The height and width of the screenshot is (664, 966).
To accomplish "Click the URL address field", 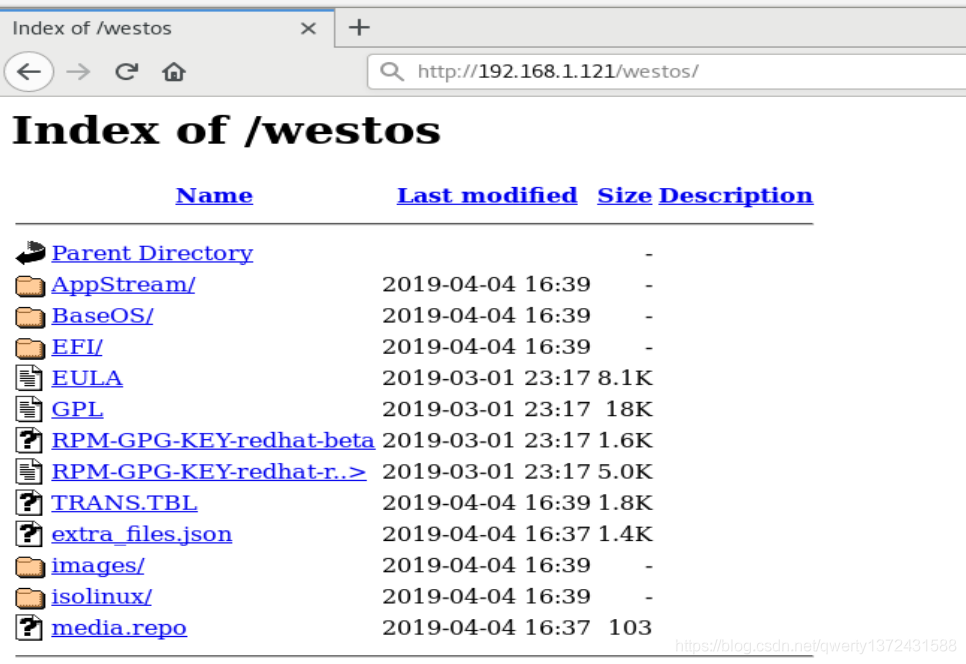I will point(667,71).
